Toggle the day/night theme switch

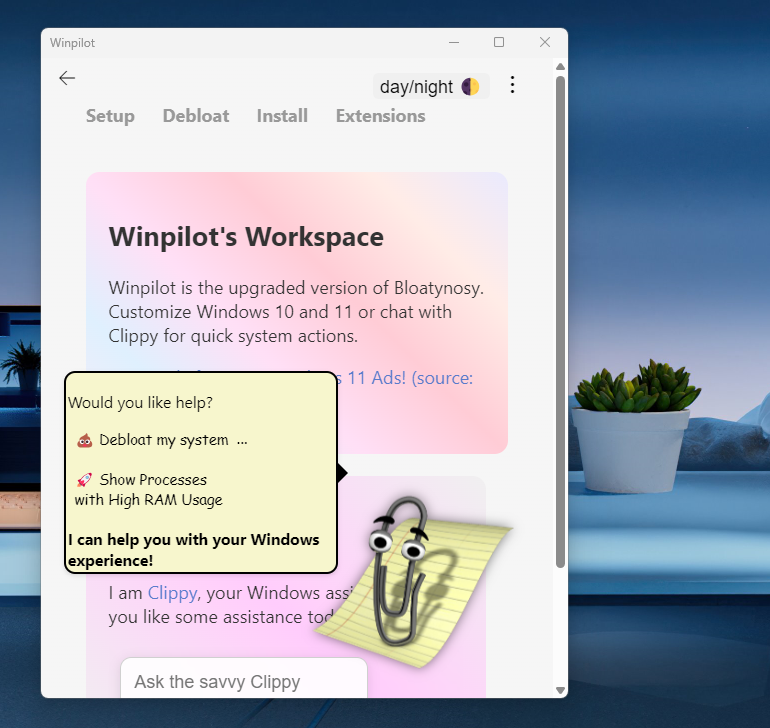[430, 87]
